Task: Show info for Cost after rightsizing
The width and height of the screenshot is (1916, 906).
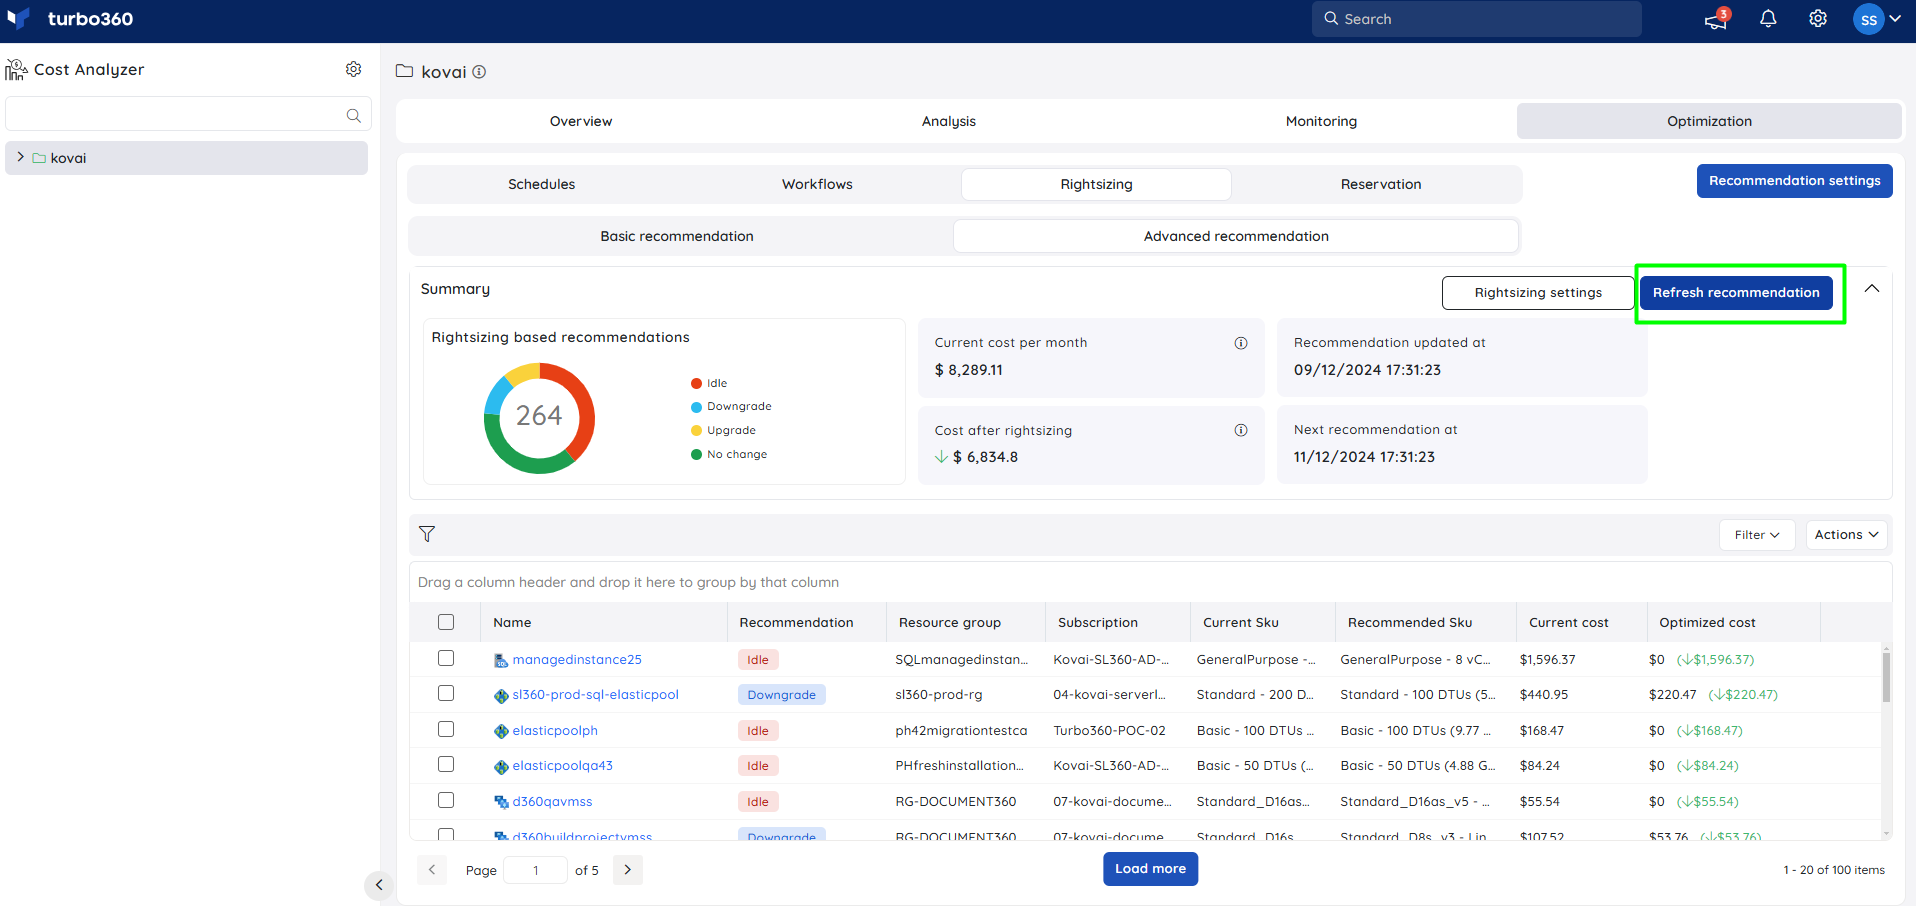Action: click(1241, 431)
